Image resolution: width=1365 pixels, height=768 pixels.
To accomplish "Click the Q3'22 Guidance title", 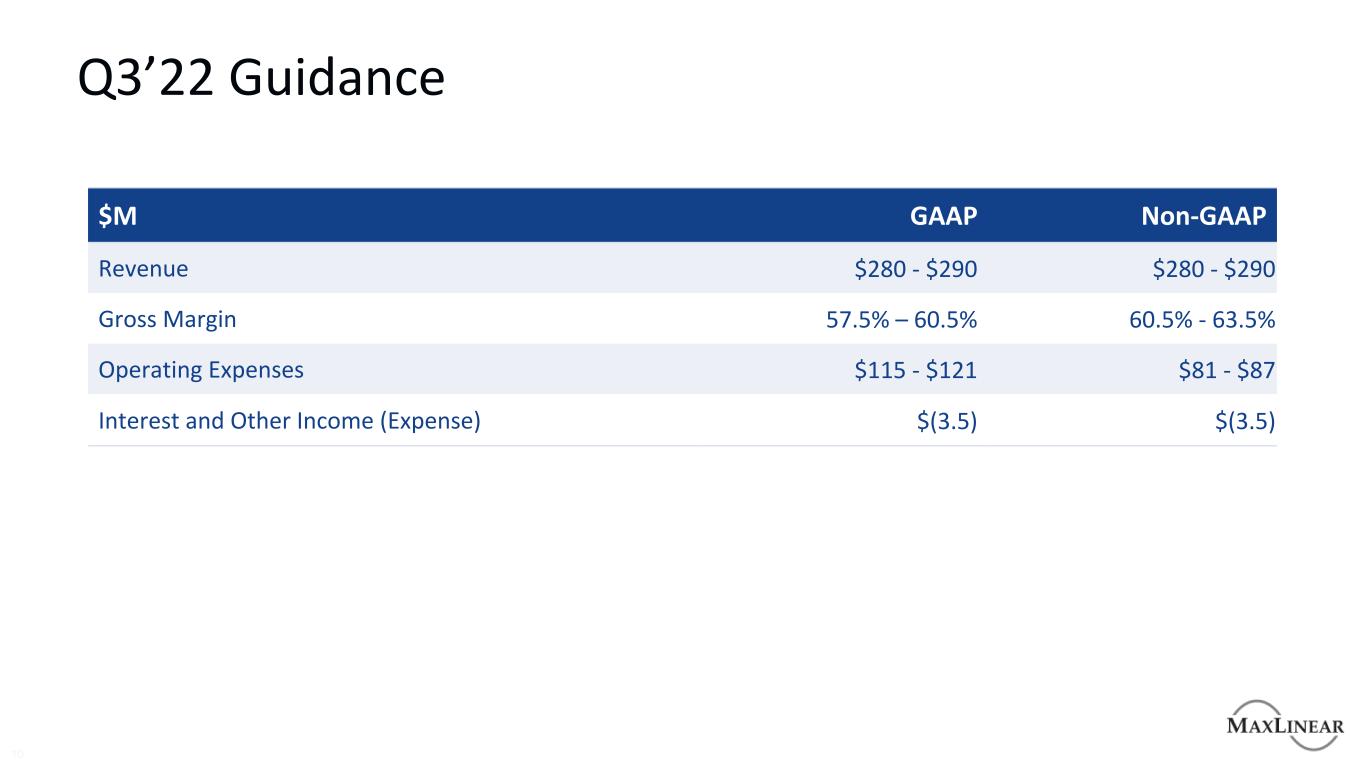I will tap(261, 78).
